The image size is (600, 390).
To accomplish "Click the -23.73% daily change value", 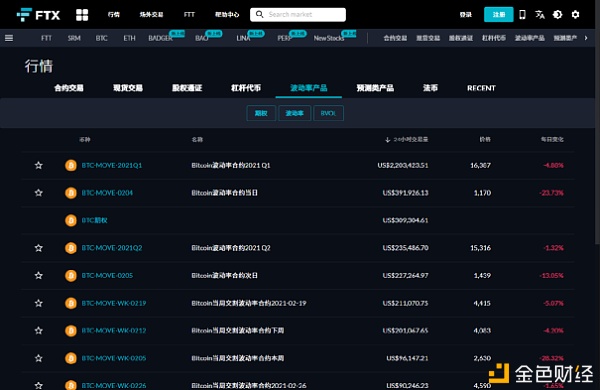I will point(552,193).
